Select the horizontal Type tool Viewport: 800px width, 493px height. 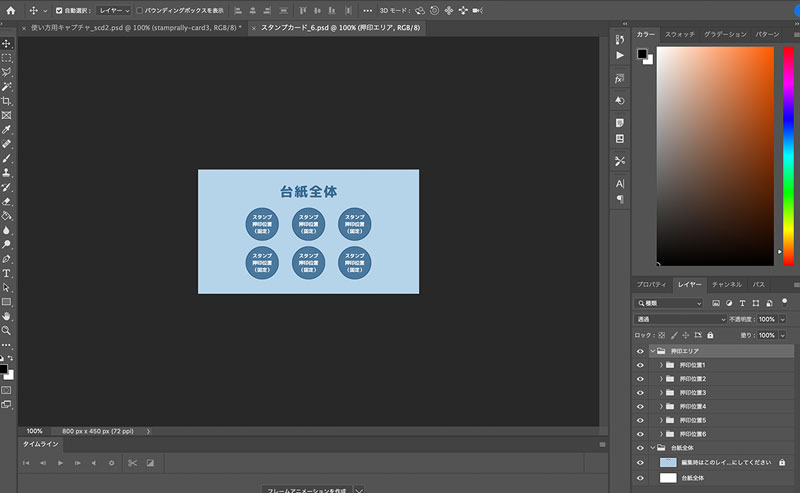7,272
